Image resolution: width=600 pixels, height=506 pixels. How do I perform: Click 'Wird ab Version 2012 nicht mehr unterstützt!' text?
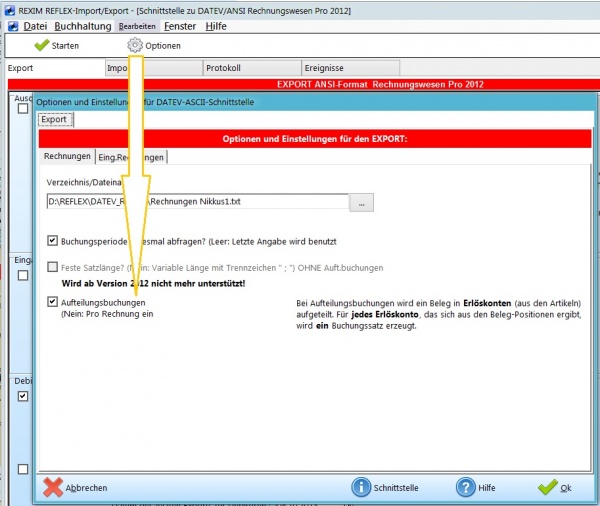pyautogui.click(x=153, y=284)
